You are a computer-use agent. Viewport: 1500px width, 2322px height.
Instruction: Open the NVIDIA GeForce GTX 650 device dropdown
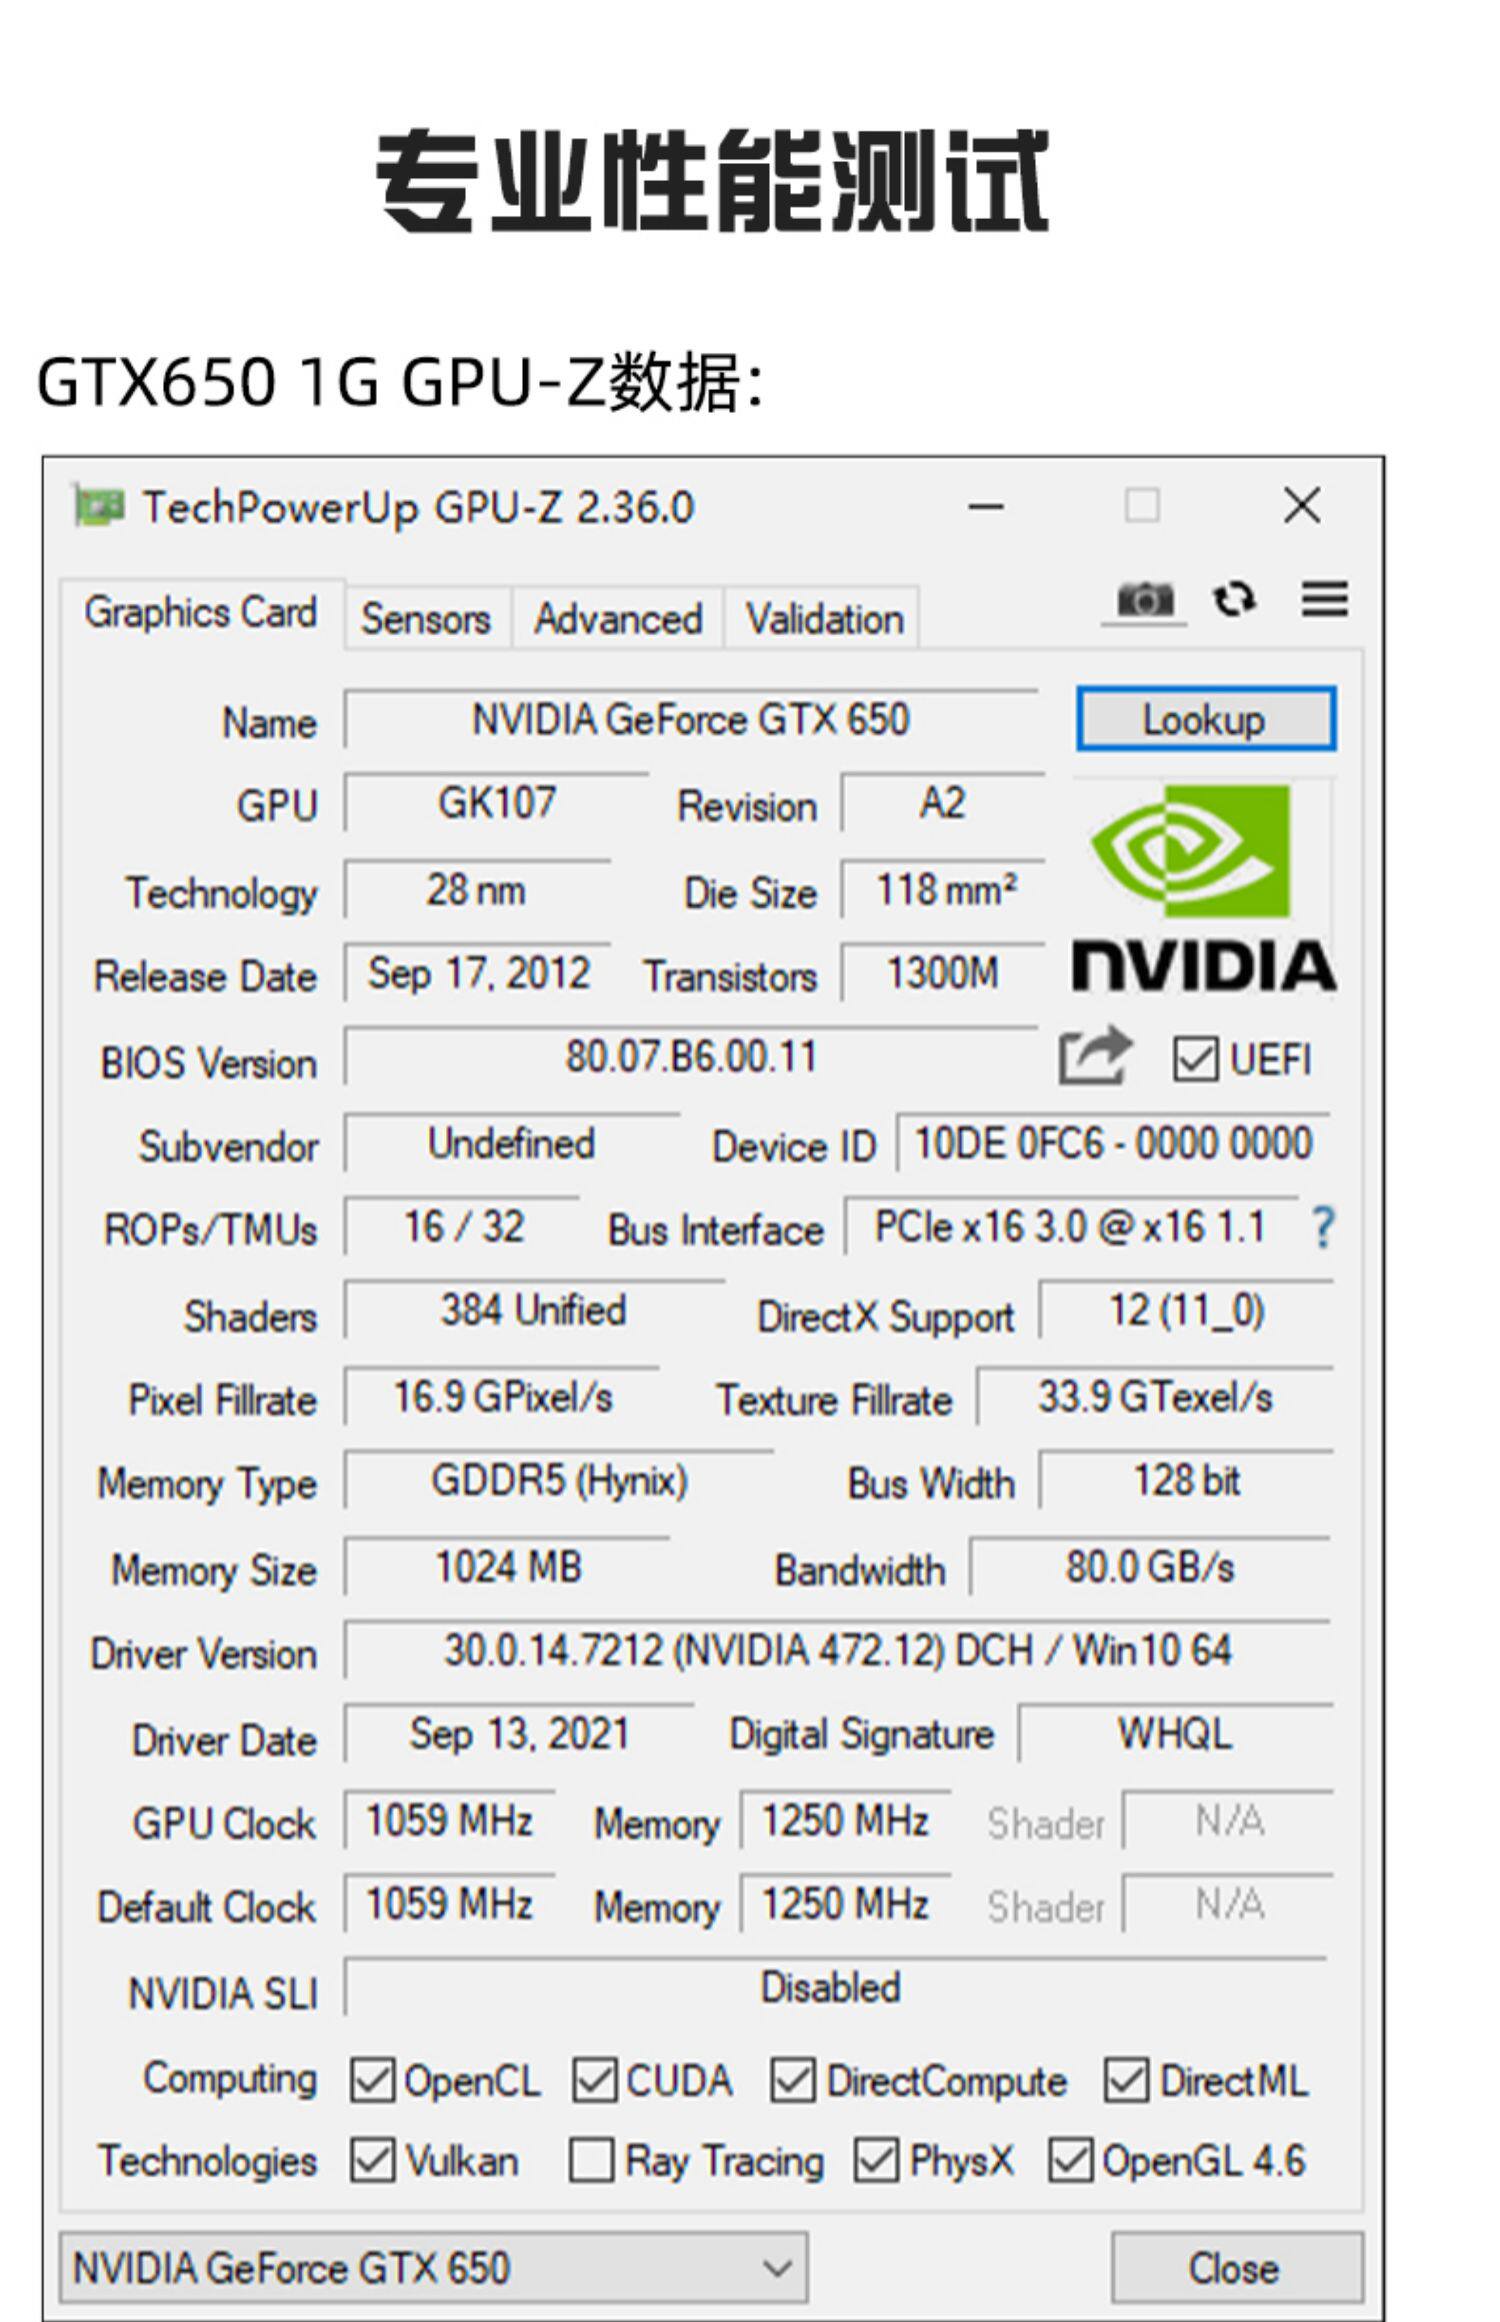[433, 2267]
